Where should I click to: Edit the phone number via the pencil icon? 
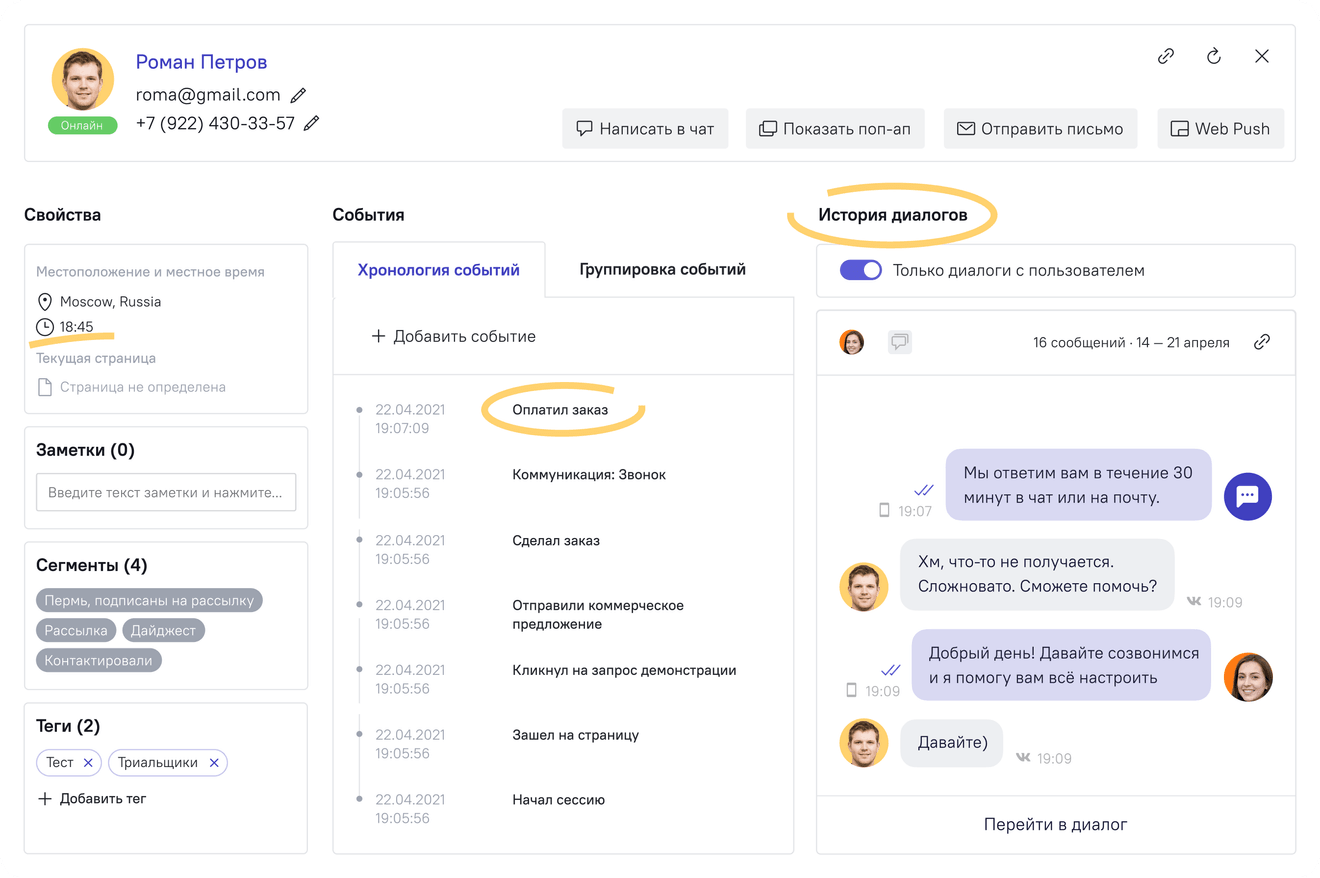click(x=310, y=123)
